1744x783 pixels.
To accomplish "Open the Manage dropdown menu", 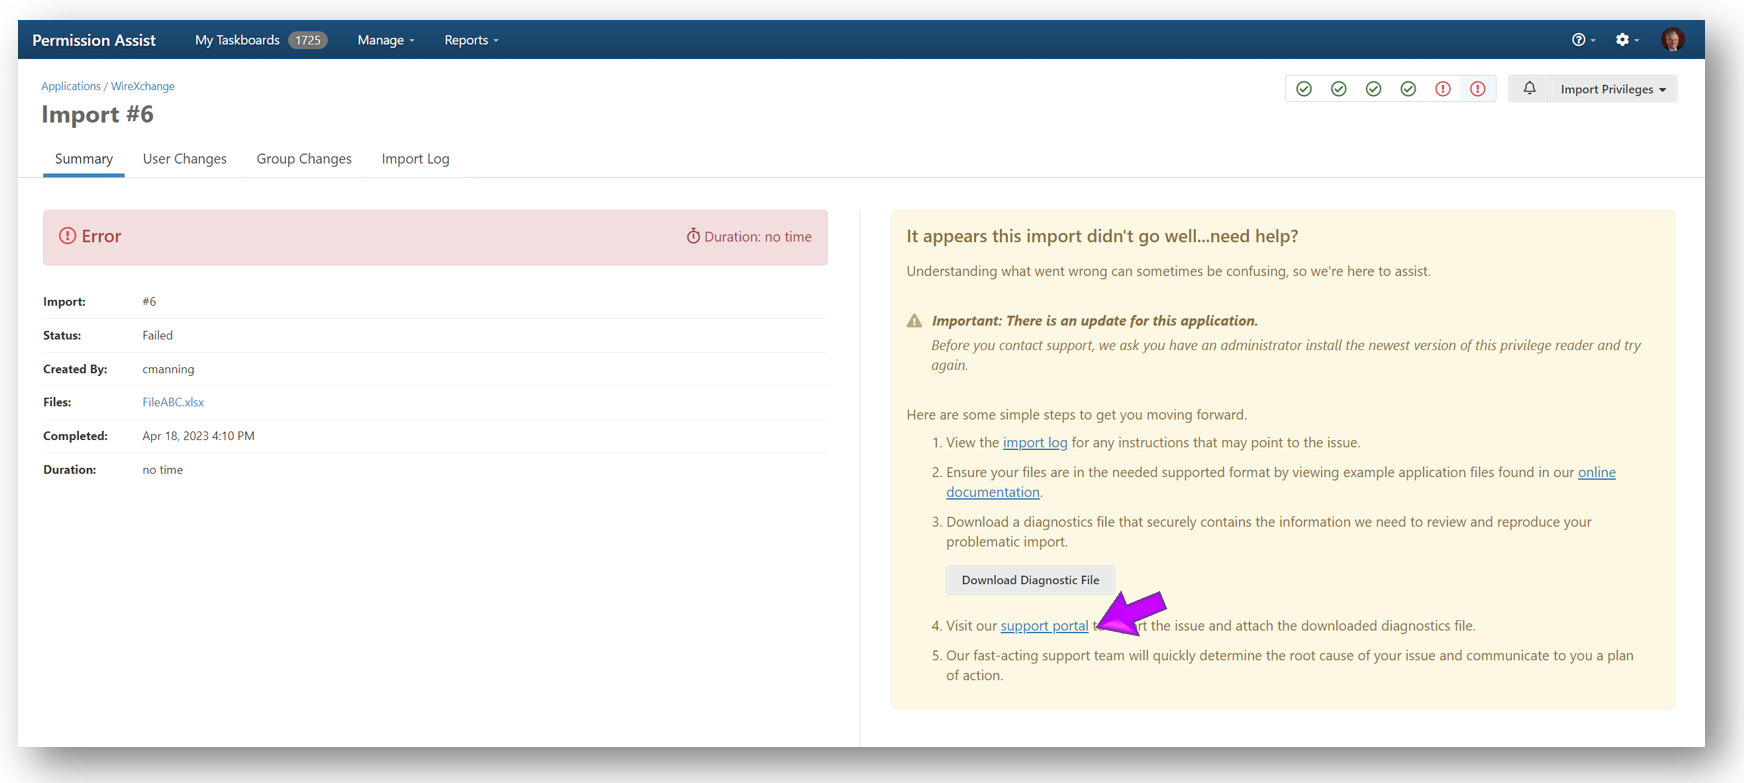I will pos(385,40).
